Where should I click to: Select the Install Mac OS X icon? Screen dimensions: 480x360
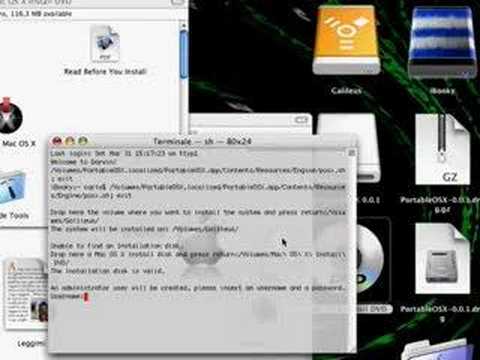click(x=10, y=116)
